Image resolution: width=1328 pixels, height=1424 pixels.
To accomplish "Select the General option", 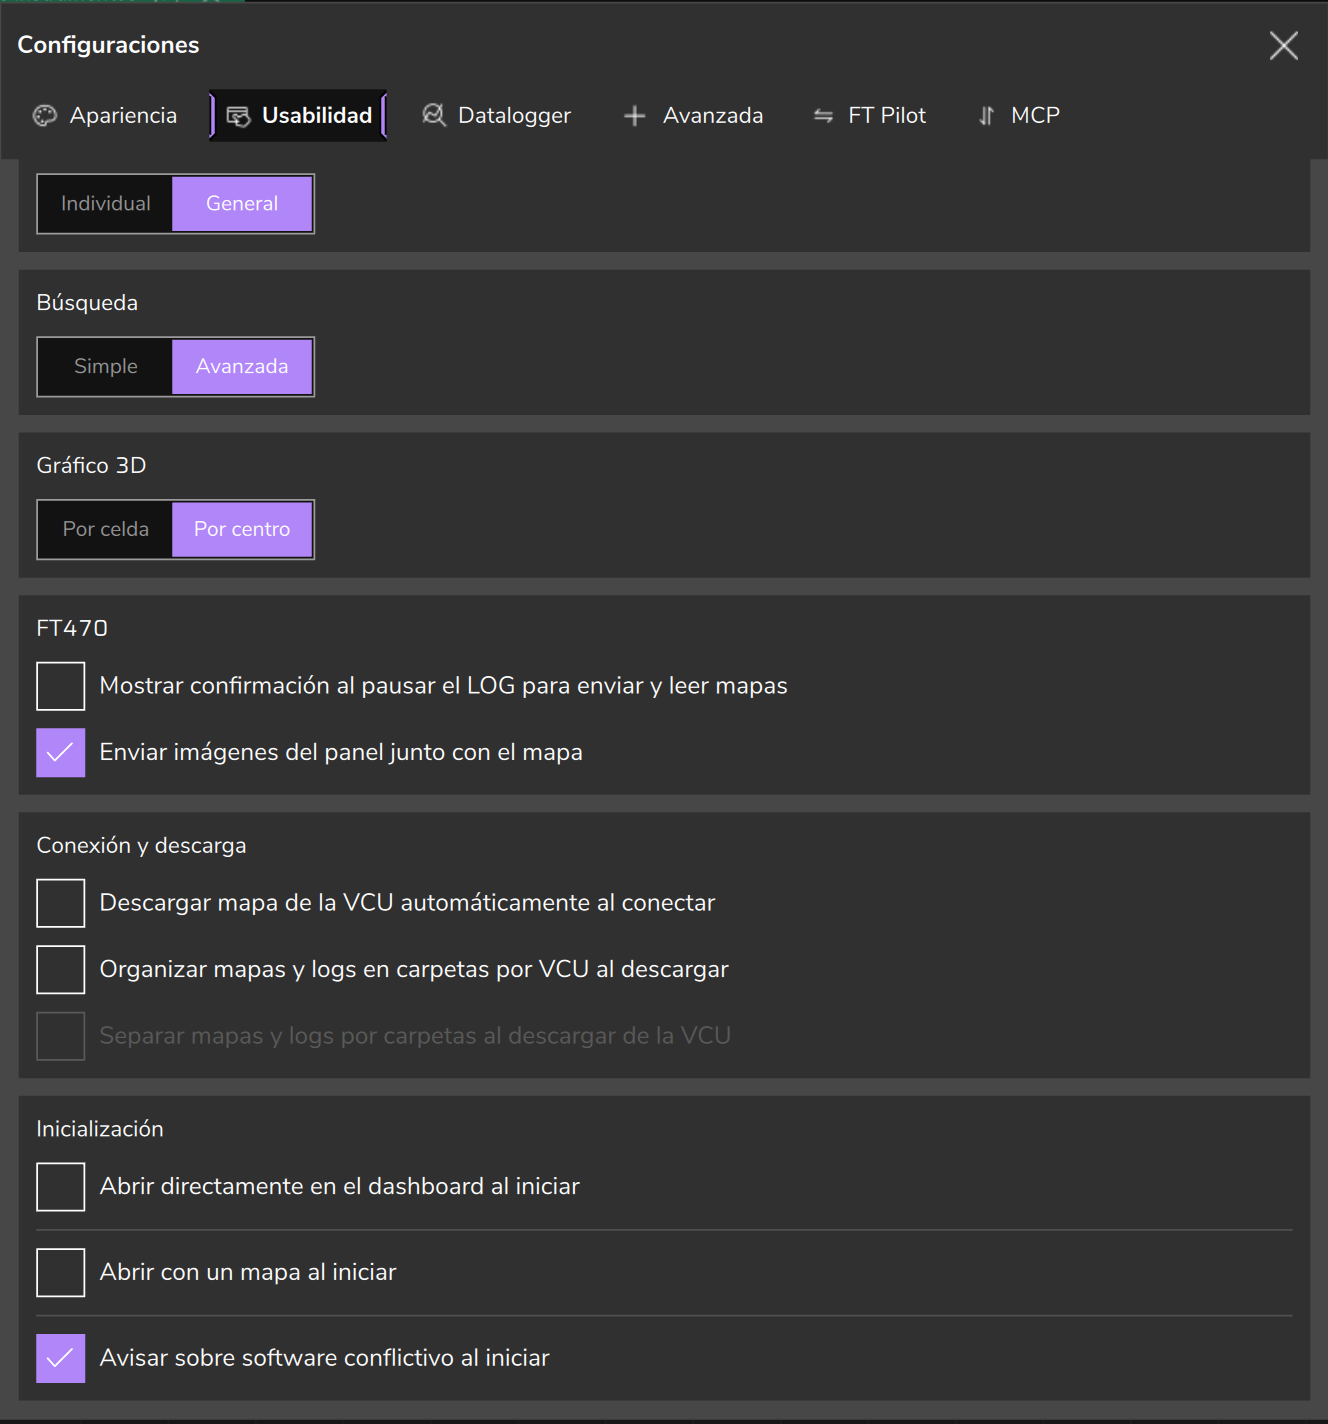I will coord(242,204).
